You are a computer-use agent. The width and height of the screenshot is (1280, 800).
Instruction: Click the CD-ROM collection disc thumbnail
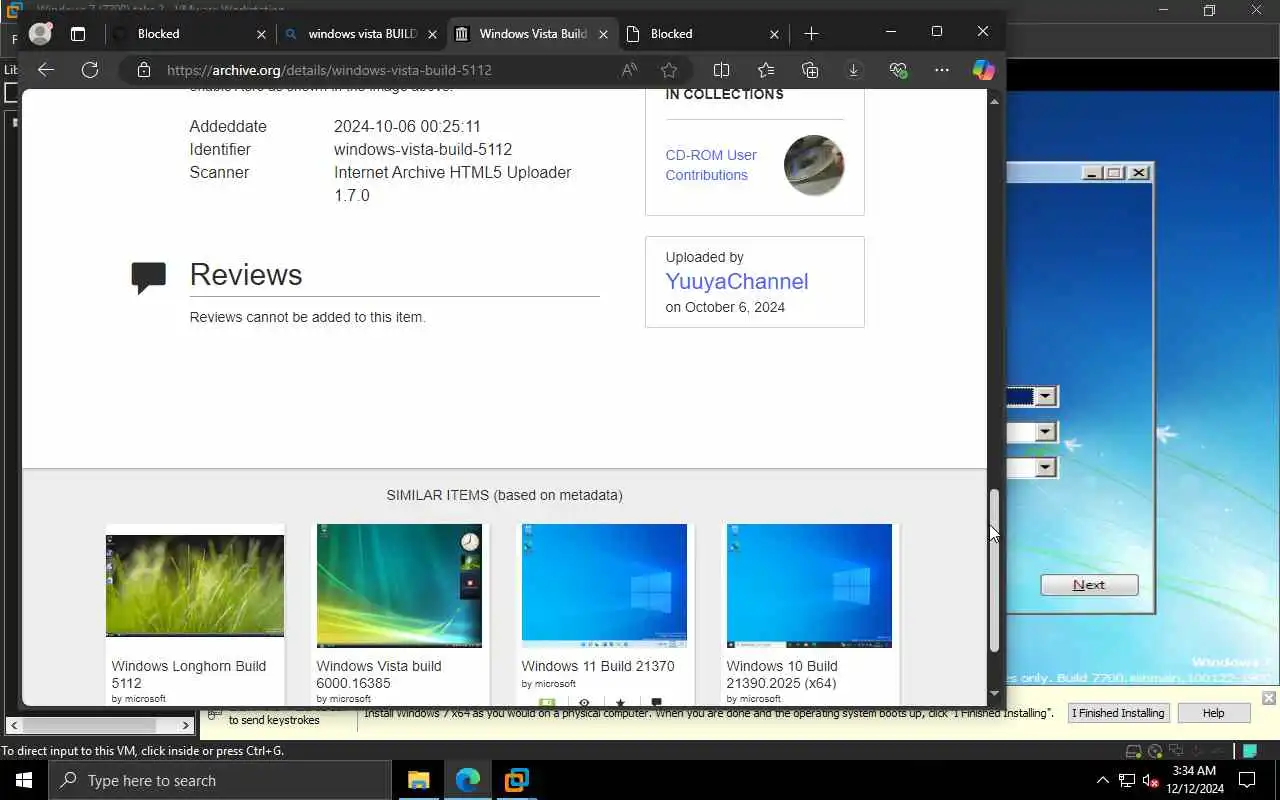[x=814, y=165]
